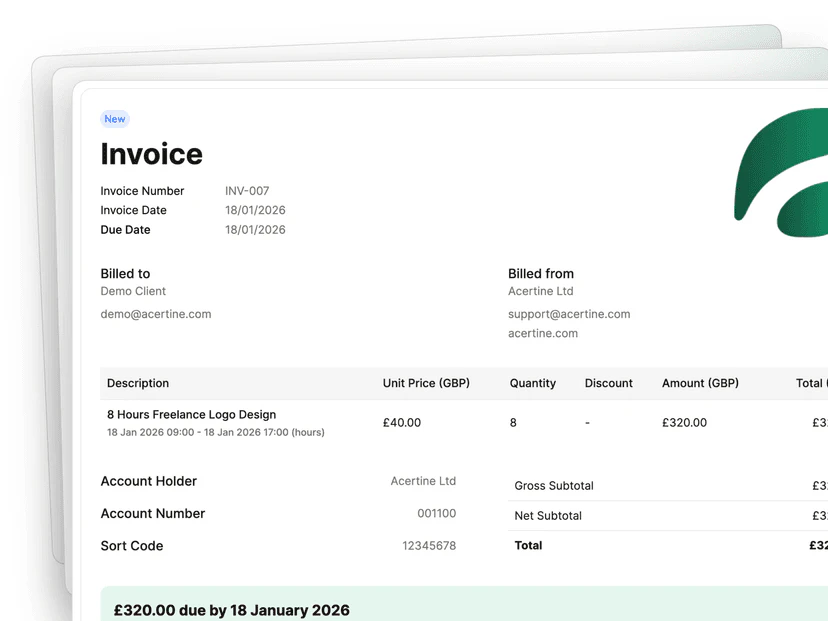828x621 pixels.
Task: Click the Description column header
Action: click(138, 383)
